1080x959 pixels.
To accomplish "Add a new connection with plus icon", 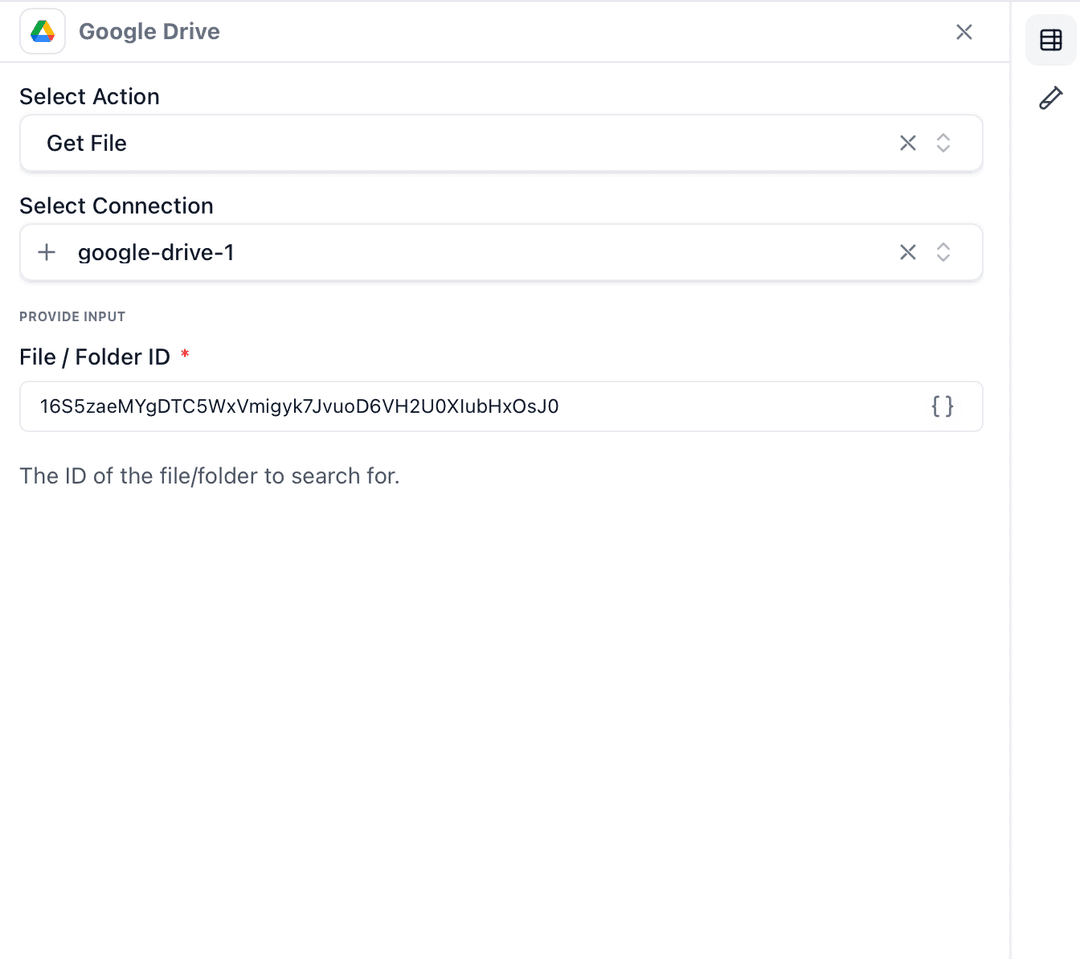I will (x=46, y=252).
